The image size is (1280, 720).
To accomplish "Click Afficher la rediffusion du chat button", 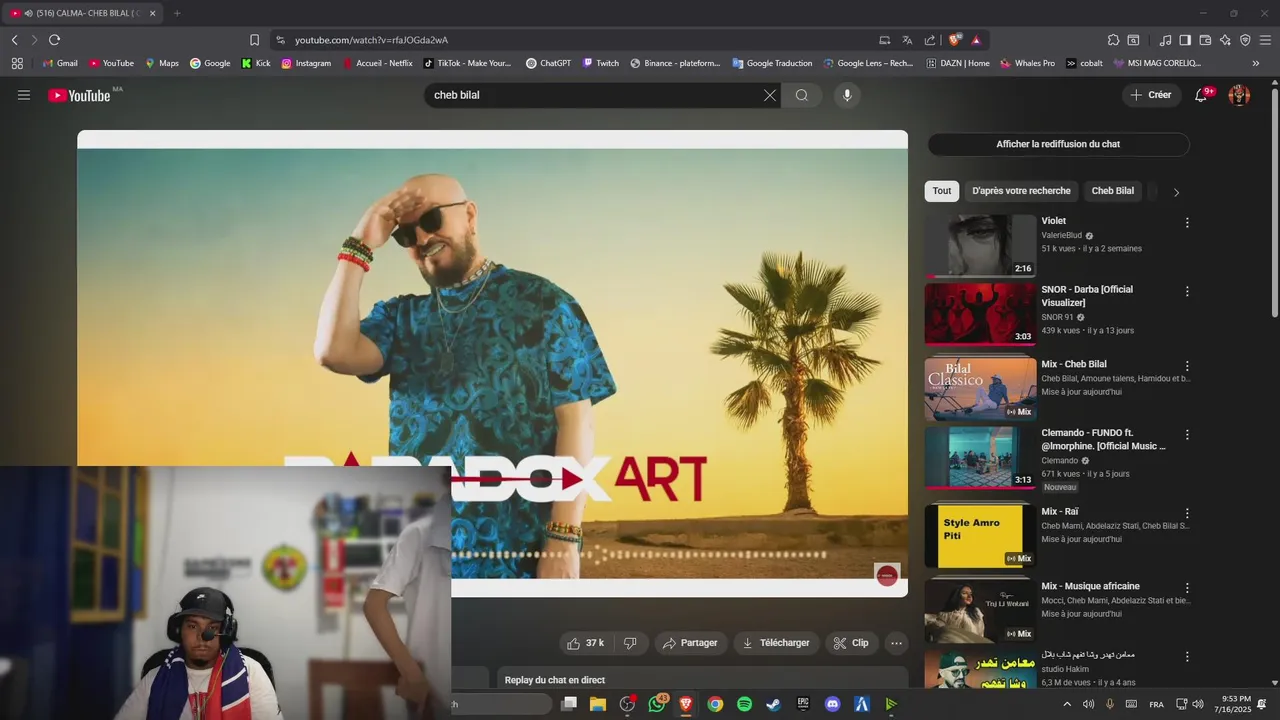I will (x=1058, y=144).
